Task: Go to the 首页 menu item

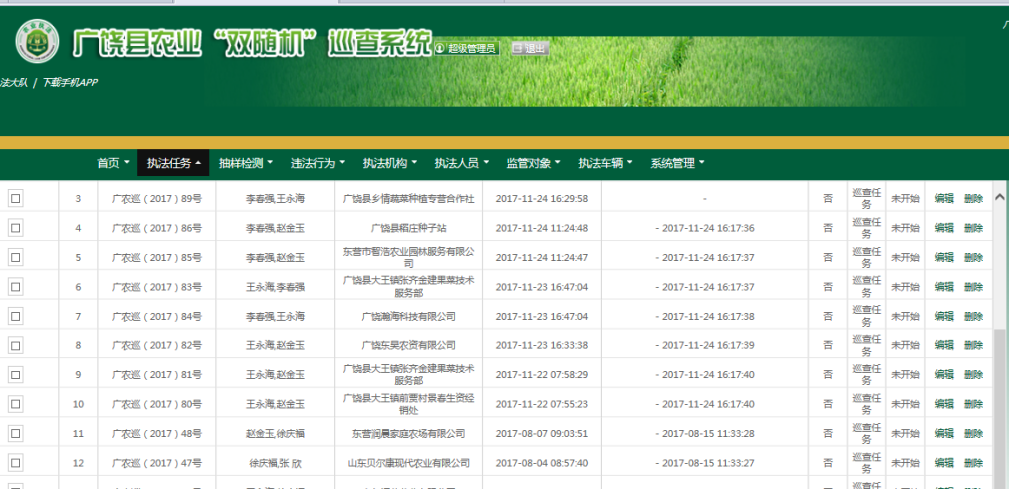Action: 112,163
